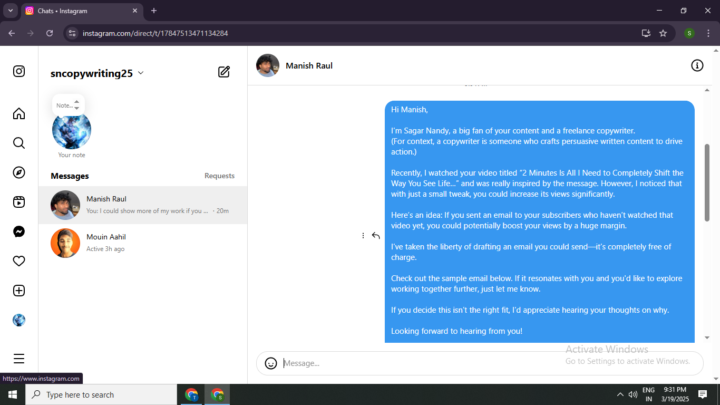
Task: Click the emoji picker in message box
Action: coord(271,363)
